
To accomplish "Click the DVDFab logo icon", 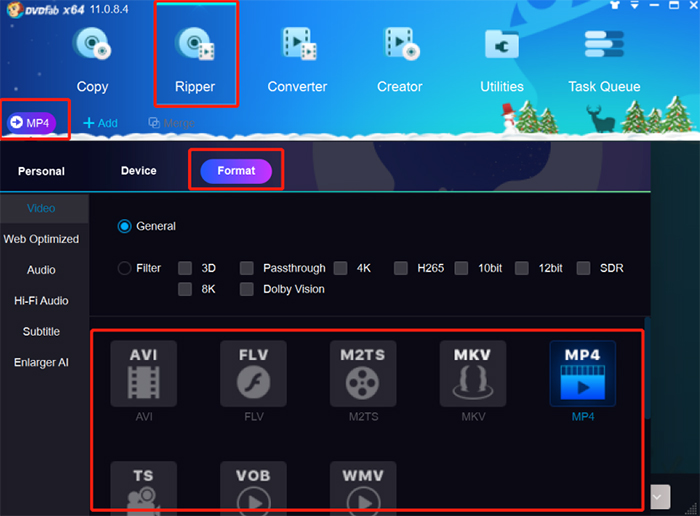I will click(14, 9).
